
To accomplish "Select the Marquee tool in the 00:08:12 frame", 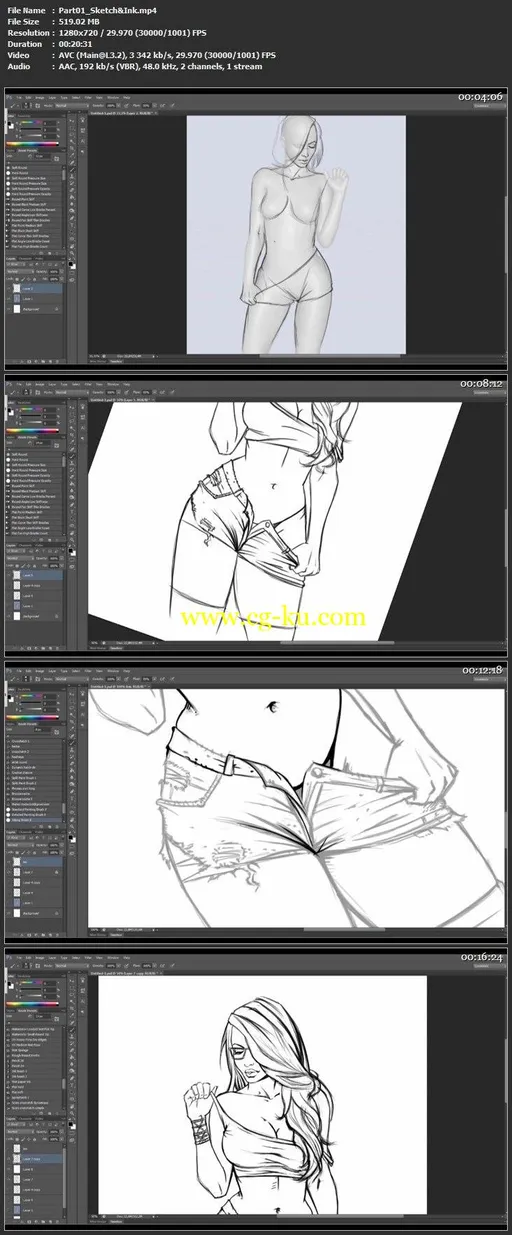I will point(72,414).
